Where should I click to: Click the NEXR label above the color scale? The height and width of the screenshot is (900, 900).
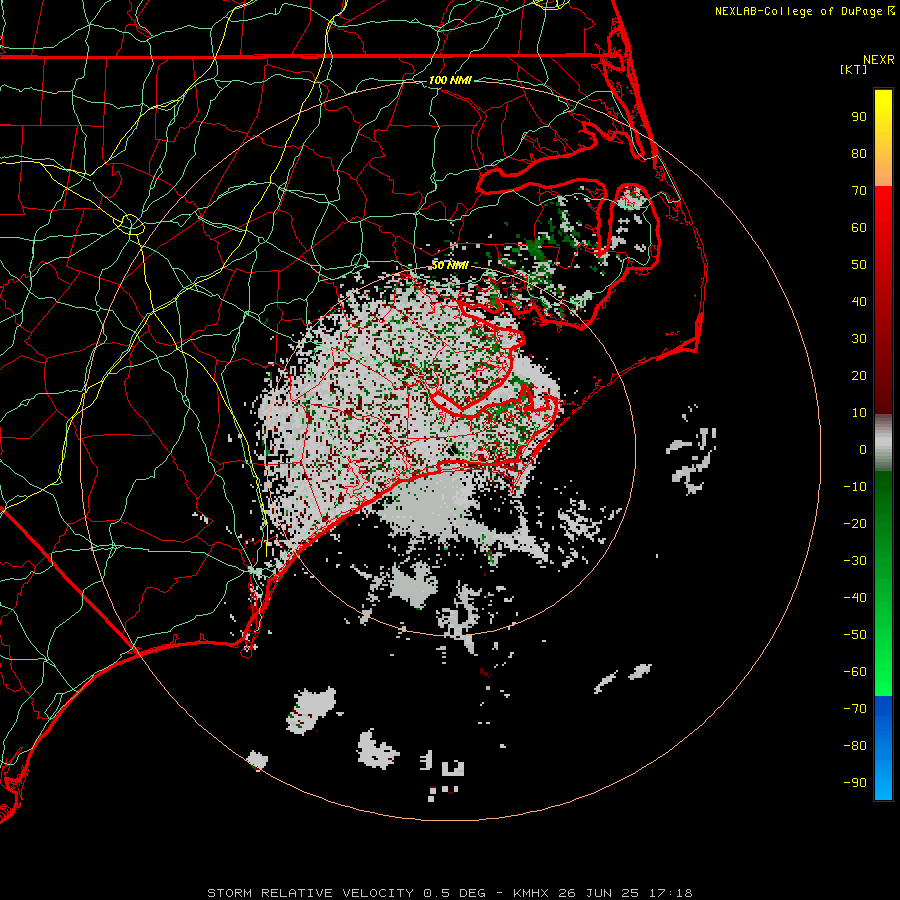pos(878,60)
